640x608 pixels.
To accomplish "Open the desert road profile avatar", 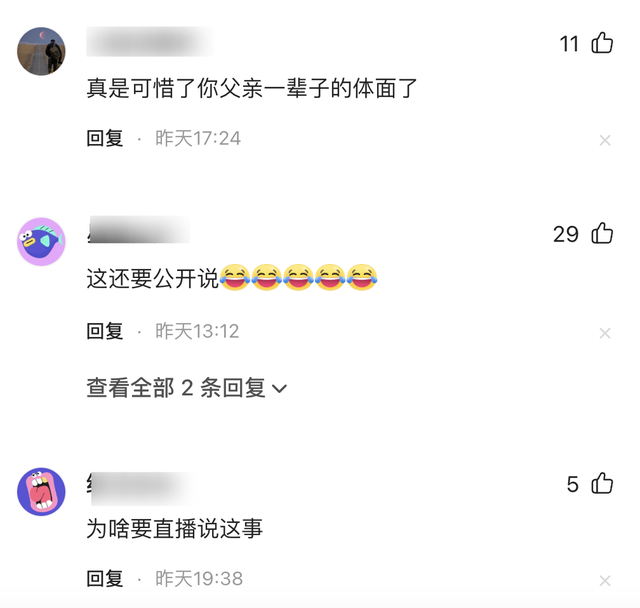I will (x=41, y=51).
